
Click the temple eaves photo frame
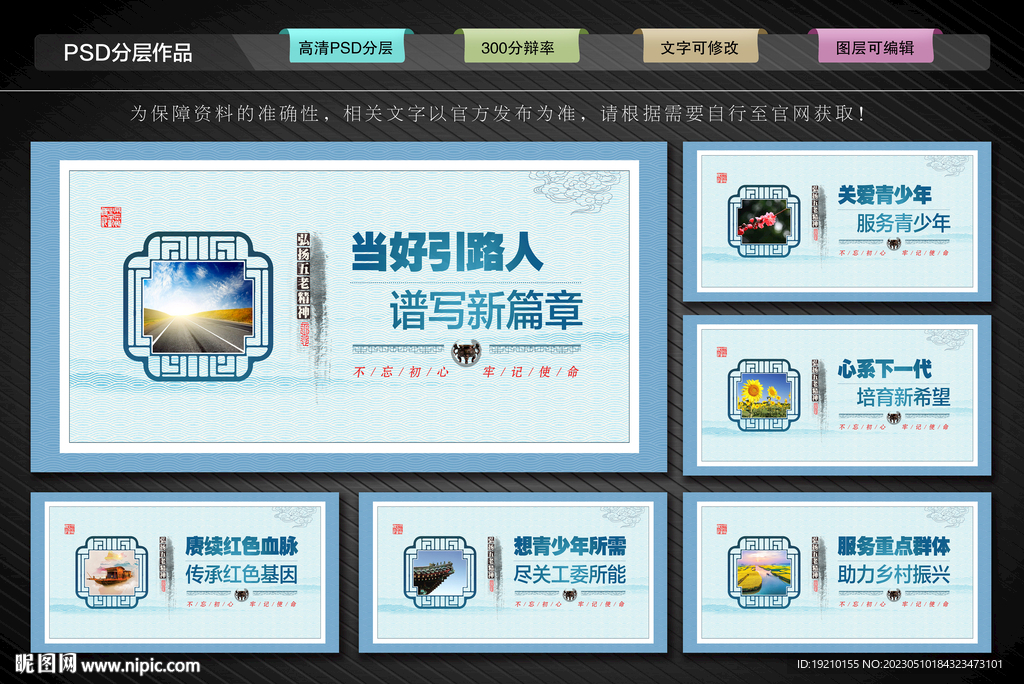point(440,572)
